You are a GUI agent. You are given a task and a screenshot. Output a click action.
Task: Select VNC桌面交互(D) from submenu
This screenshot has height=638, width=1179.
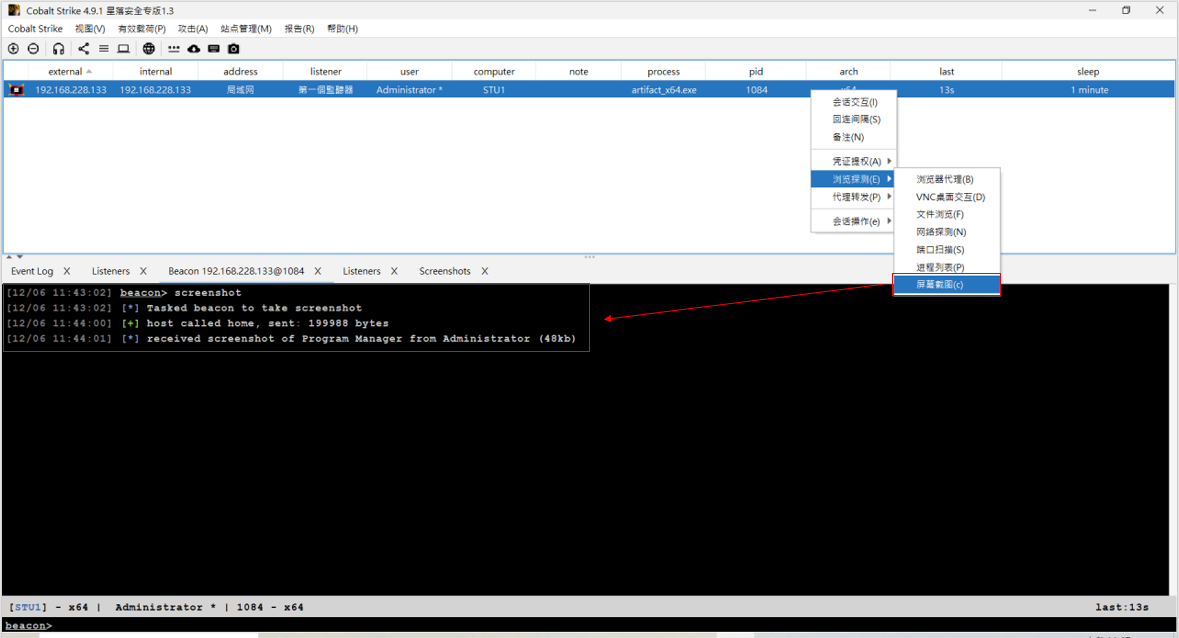pos(947,197)
